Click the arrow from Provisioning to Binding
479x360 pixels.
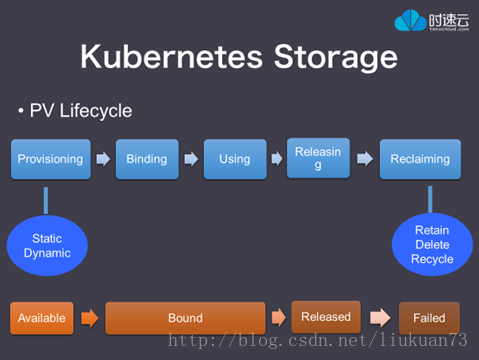pos(103,159)
